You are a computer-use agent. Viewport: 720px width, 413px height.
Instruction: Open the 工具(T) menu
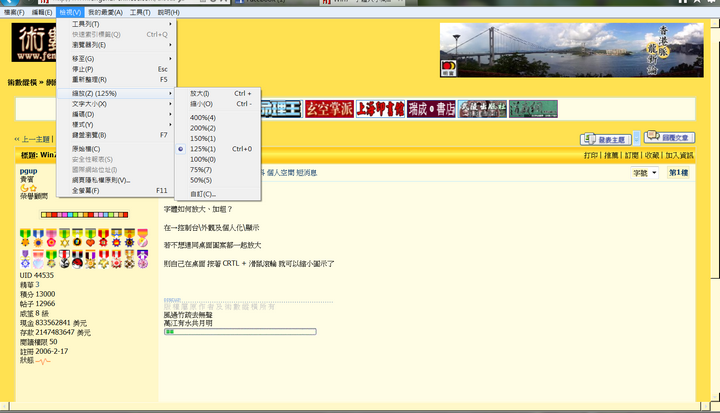(140, 12)
